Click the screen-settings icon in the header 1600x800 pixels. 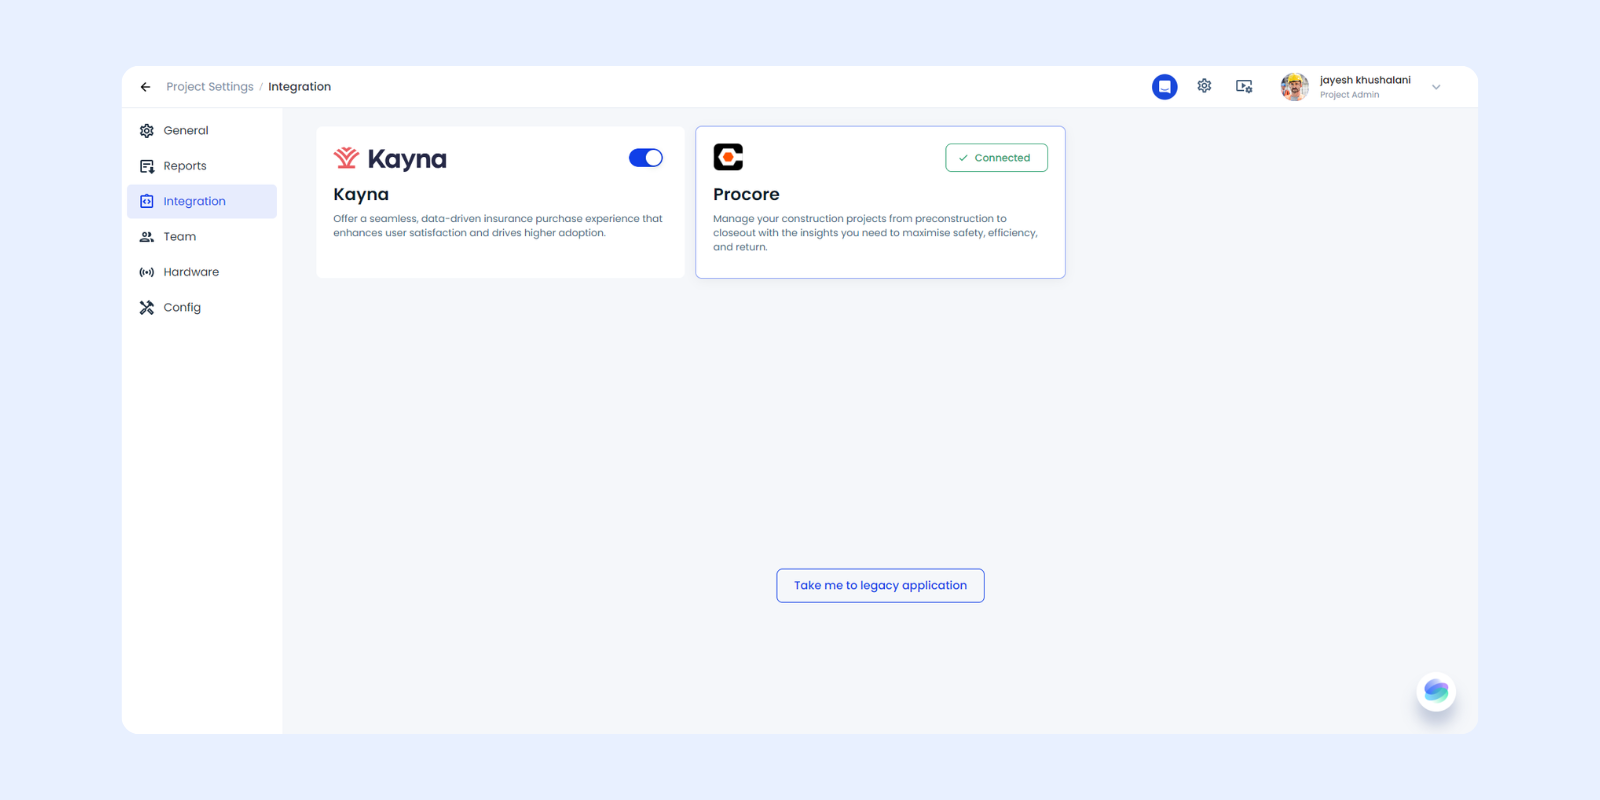[x=1244, y=86]
